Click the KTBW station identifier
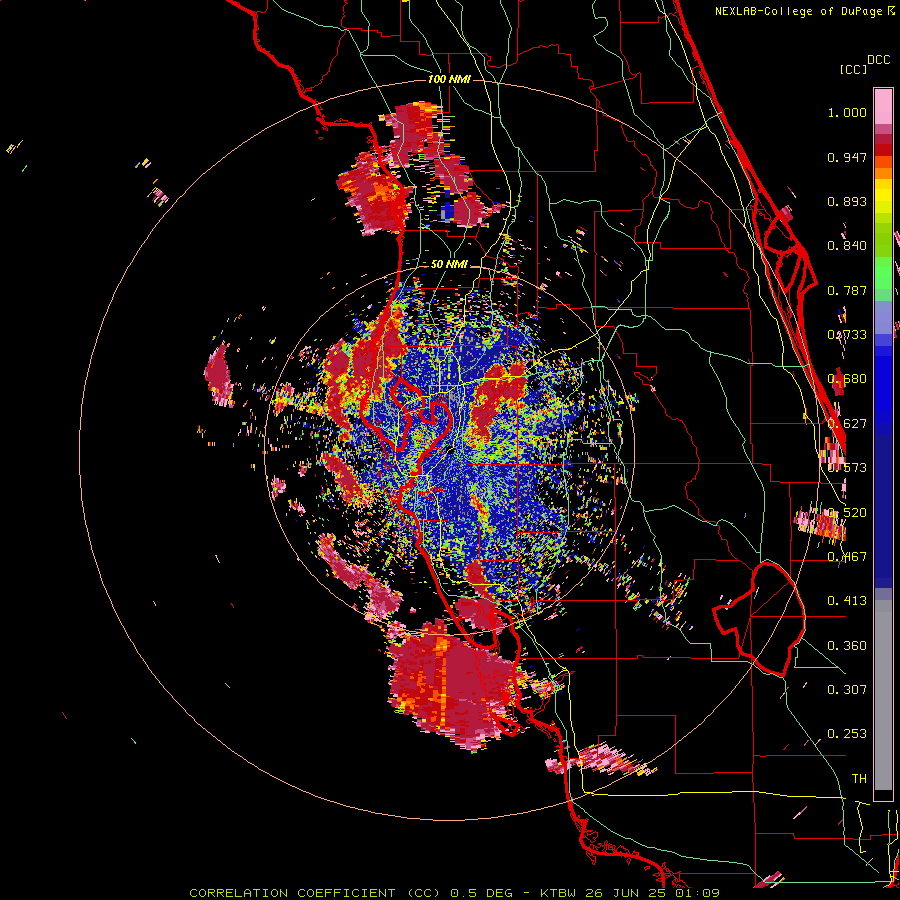Screen dimensions: 900x900 tap(560, 893)
